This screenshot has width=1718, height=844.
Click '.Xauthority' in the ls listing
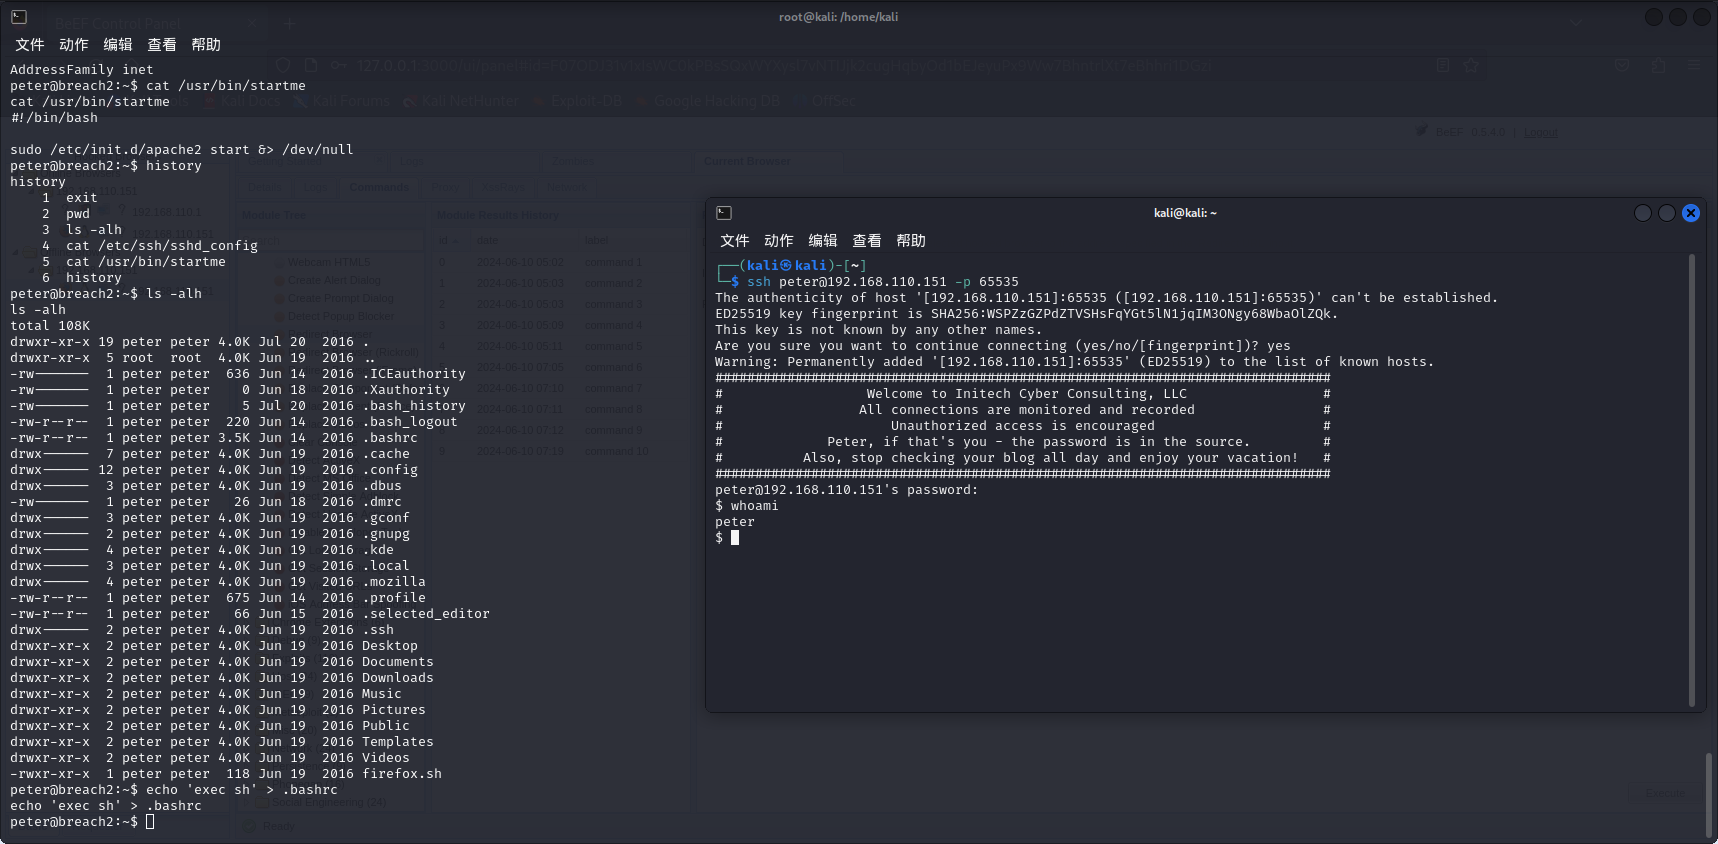pos(406,390)
